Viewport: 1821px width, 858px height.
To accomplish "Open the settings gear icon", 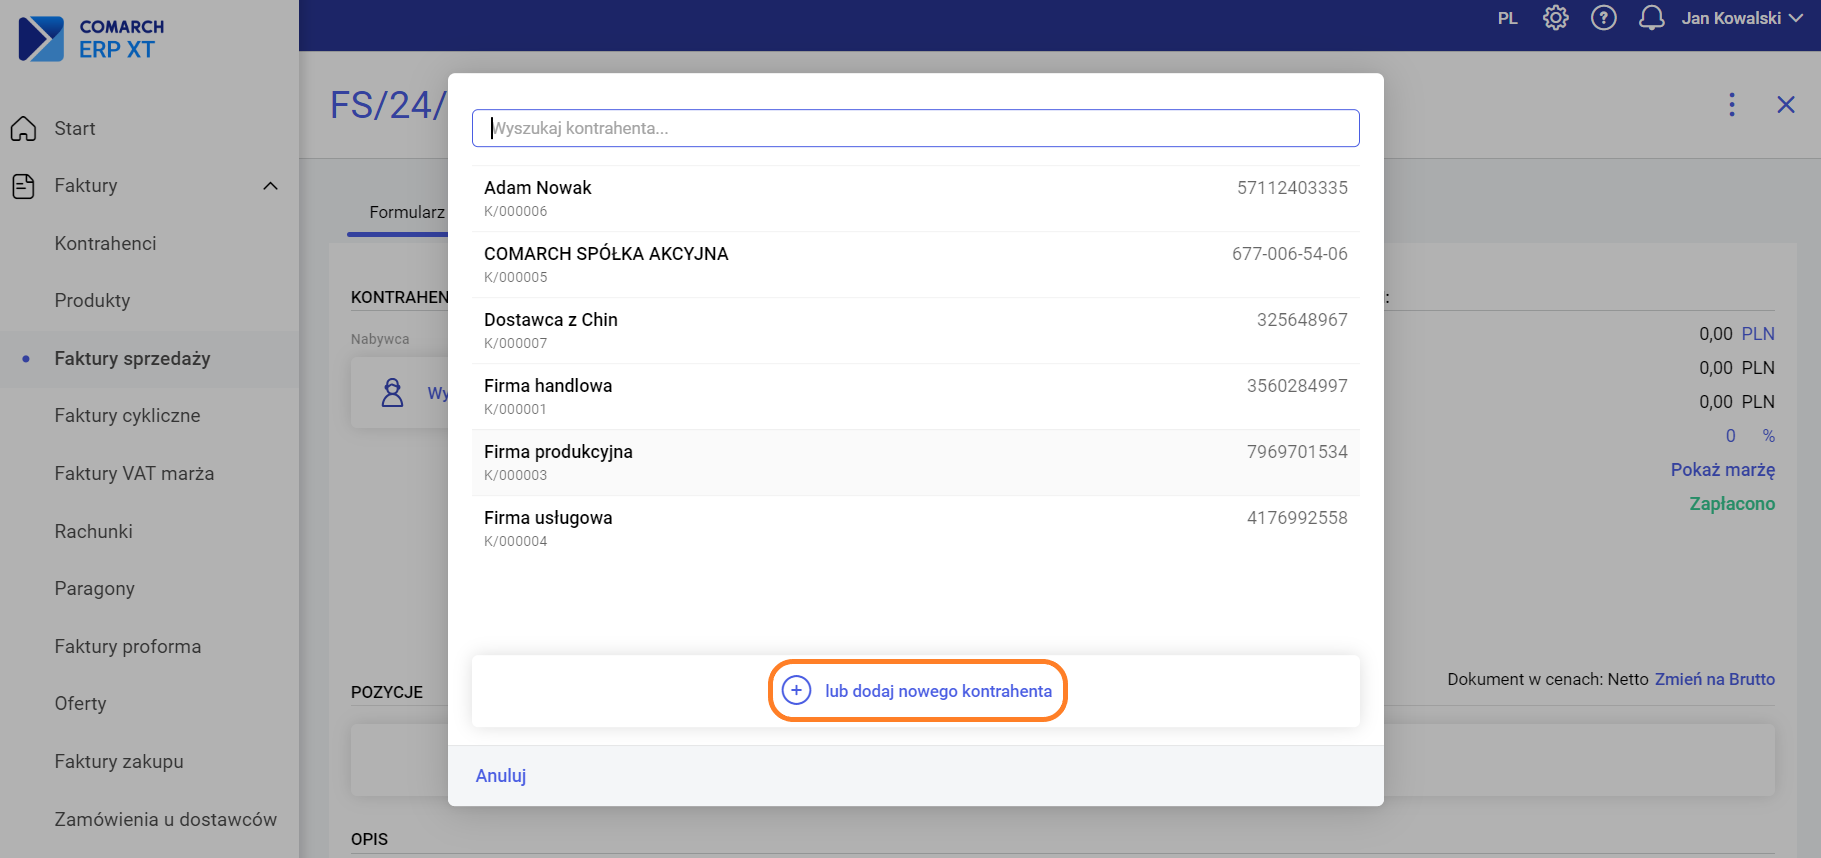I will (x=1555, y=18).
